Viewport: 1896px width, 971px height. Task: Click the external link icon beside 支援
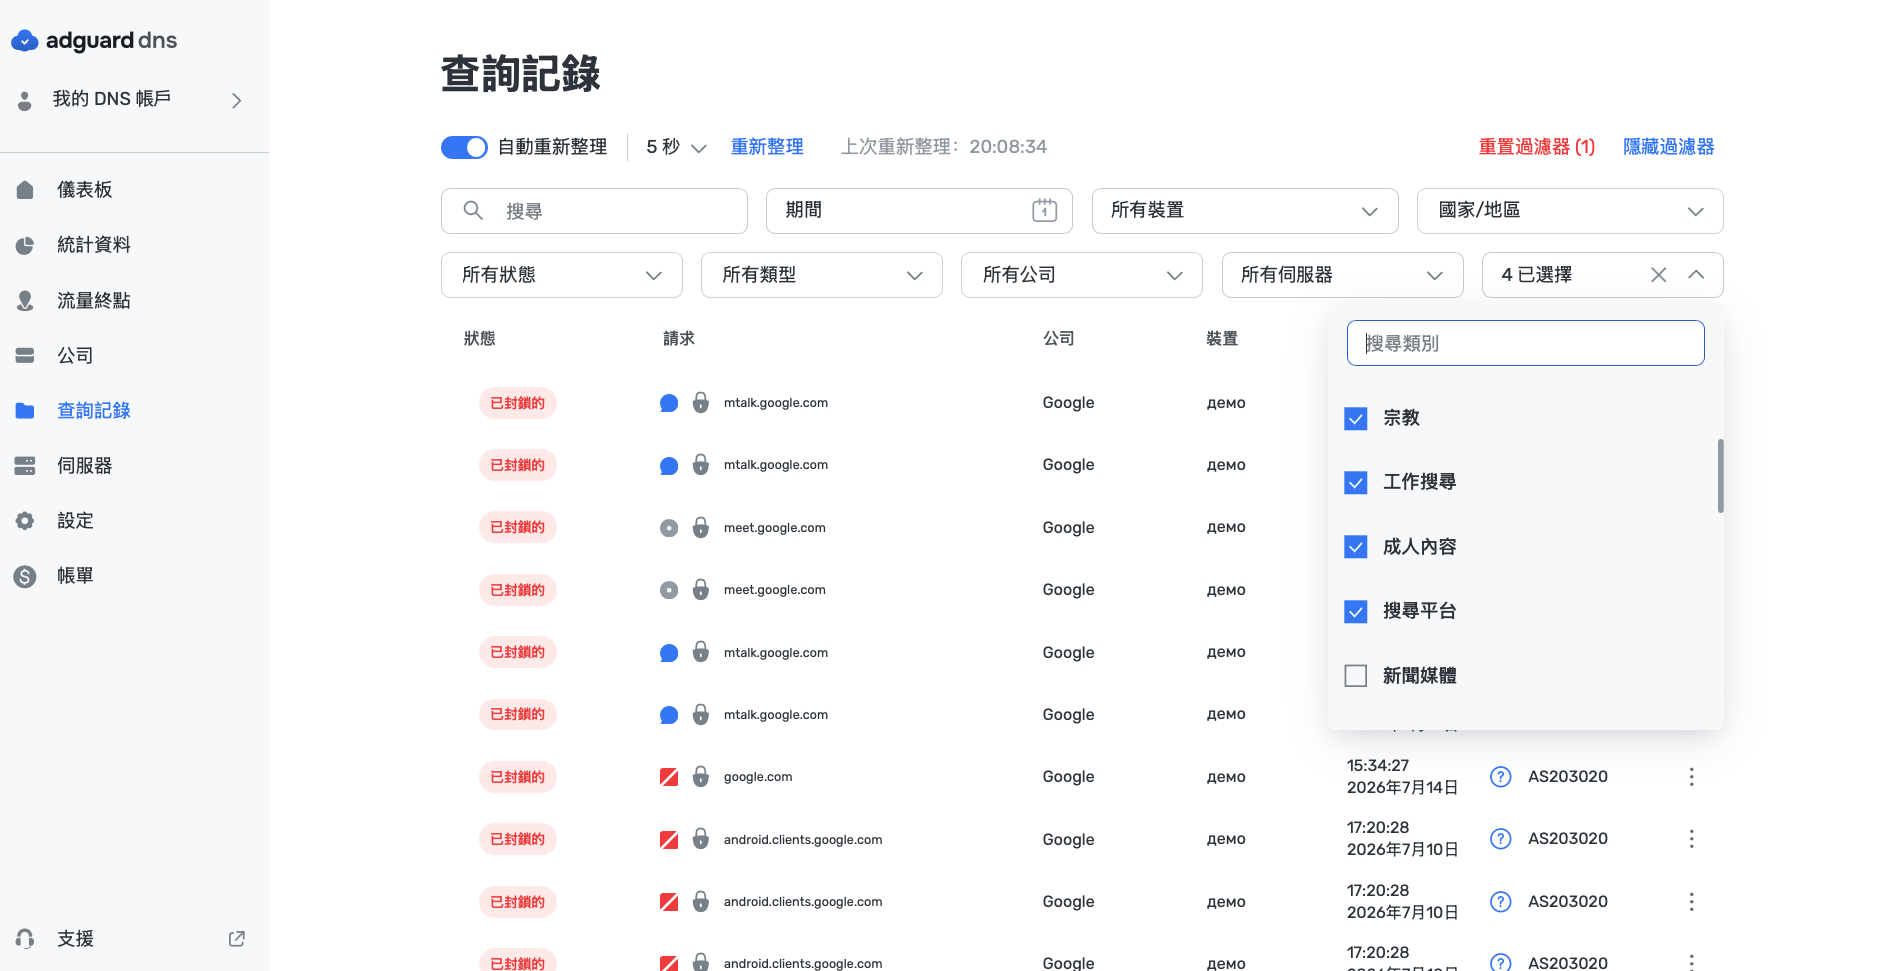click(x=237, y=938)
